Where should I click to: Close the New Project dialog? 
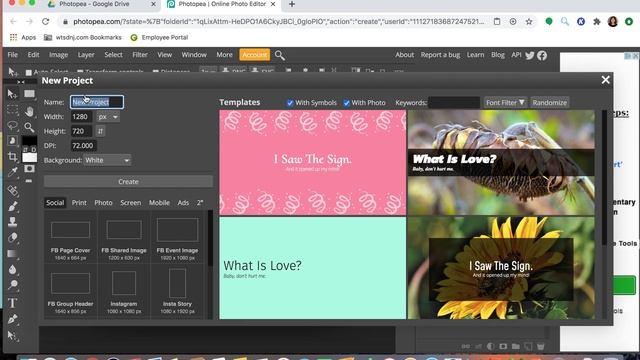(605, 80)
